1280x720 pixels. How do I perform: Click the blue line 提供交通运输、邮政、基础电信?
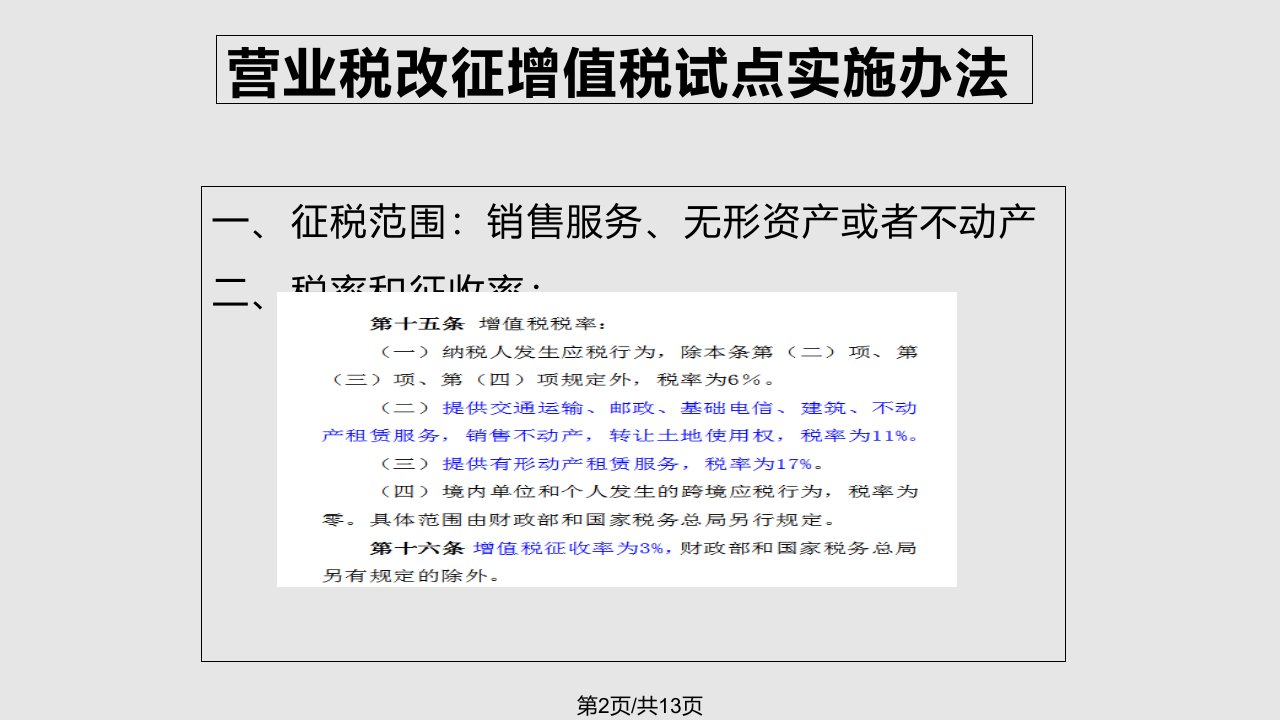648,408
